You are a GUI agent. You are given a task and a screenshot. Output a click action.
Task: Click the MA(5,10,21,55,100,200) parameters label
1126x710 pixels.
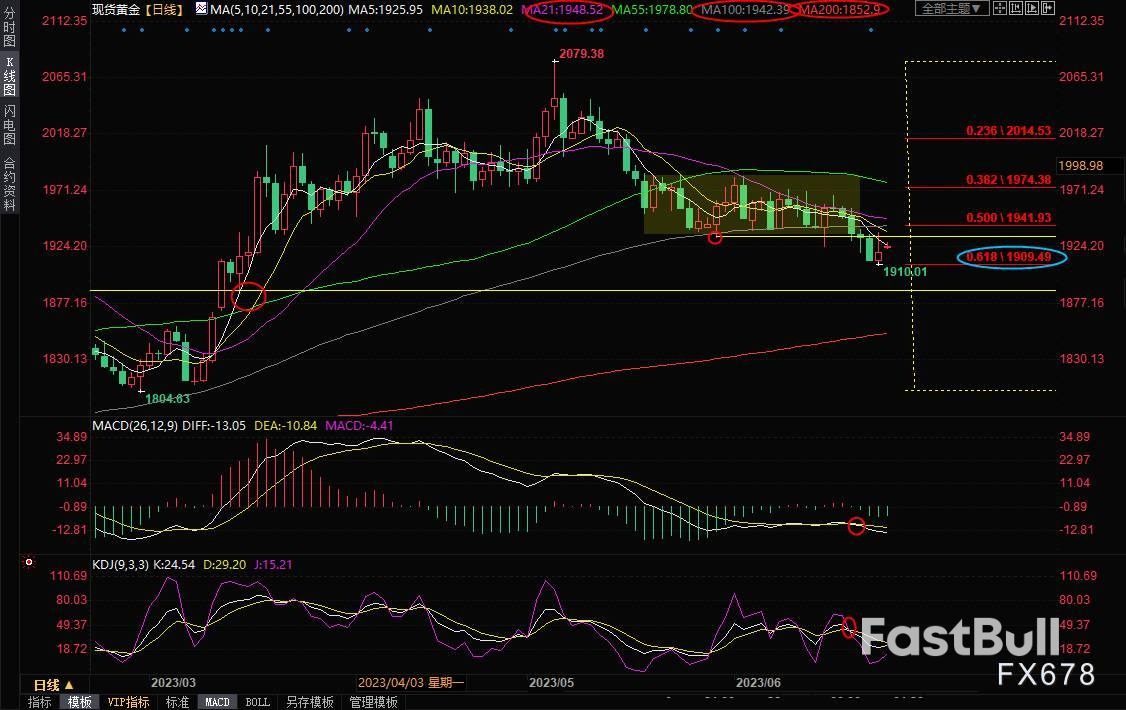tap(277, 9)
